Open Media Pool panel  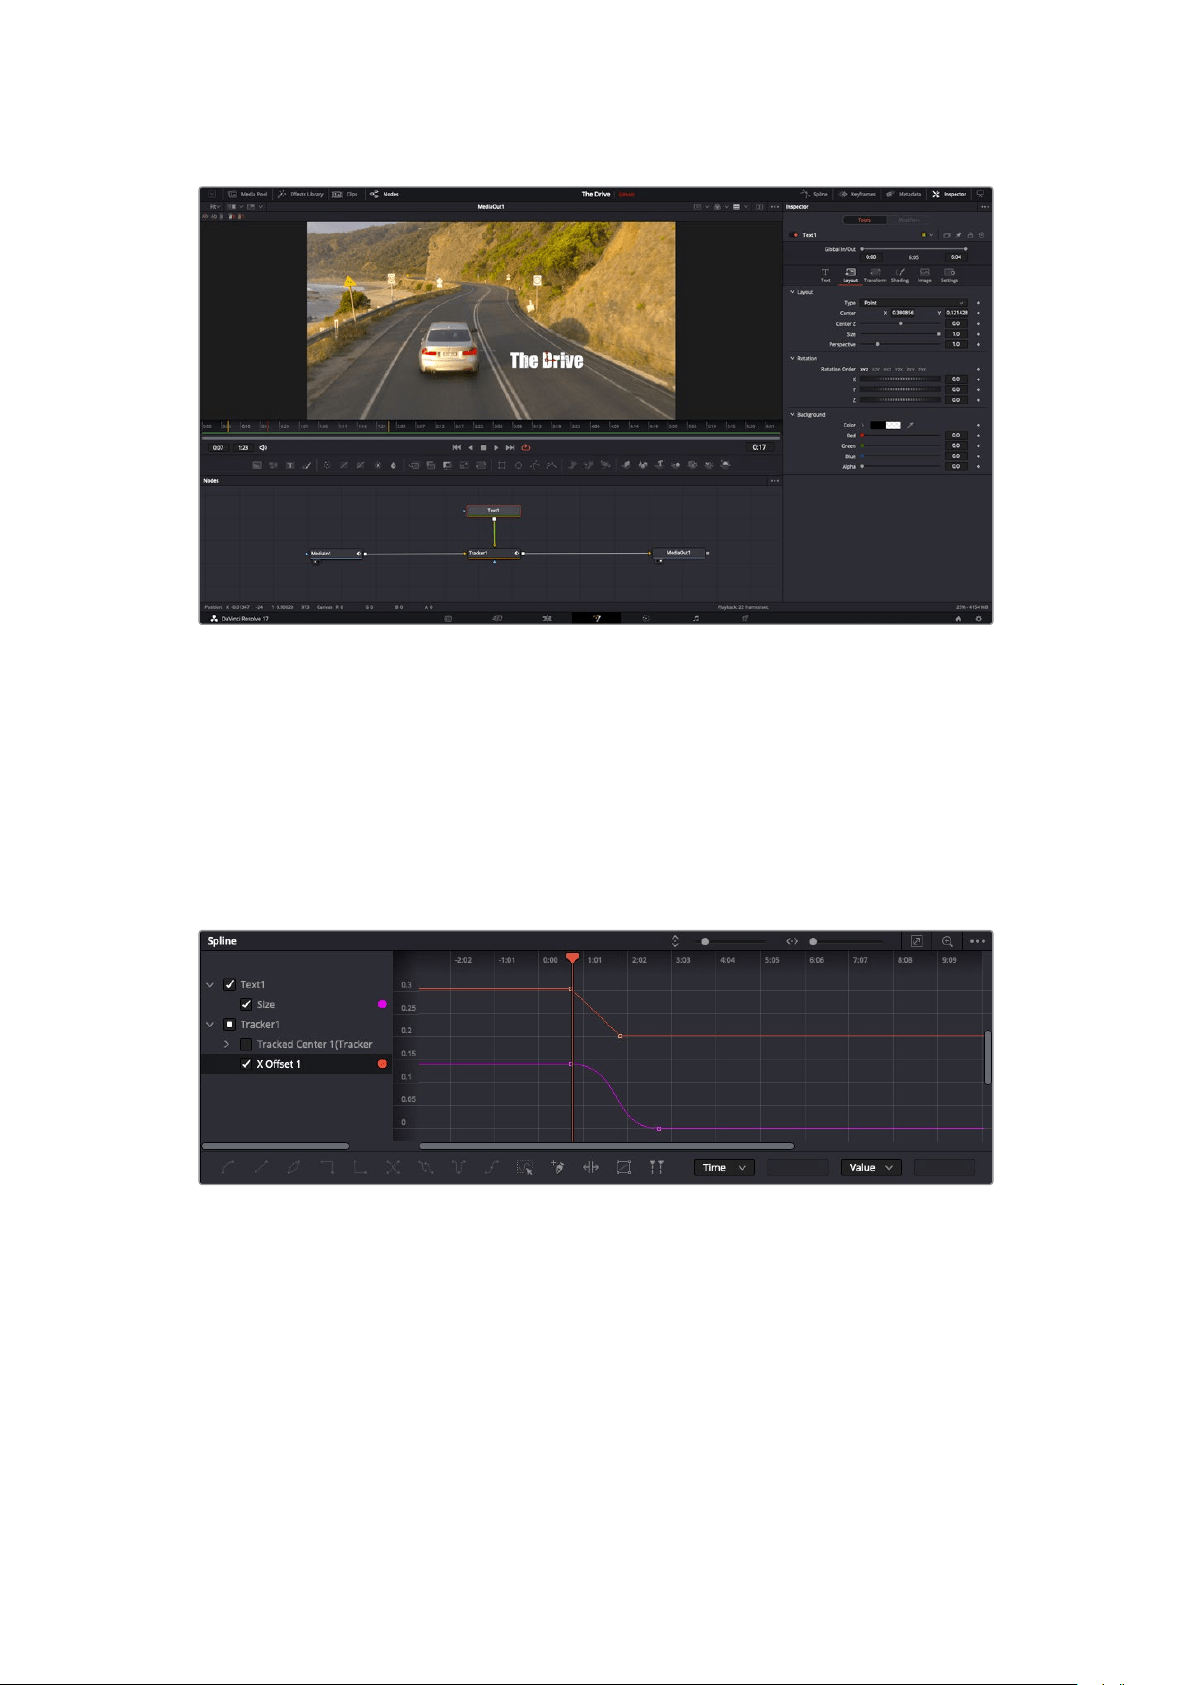248,194
